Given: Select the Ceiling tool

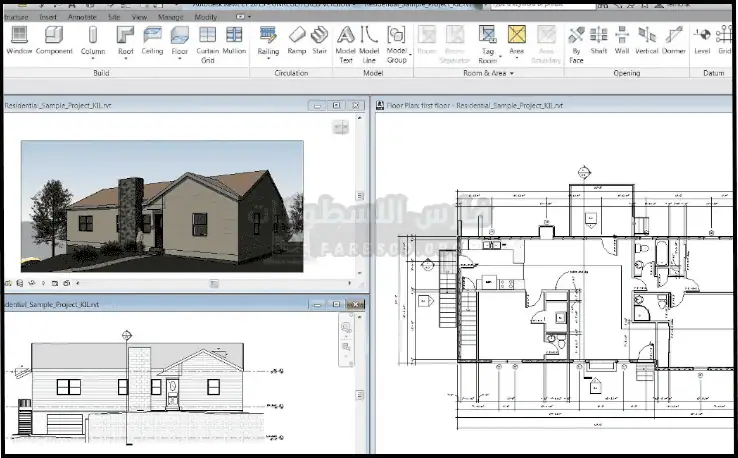Looking at the screenshot, I should click(x=152, y=40).
